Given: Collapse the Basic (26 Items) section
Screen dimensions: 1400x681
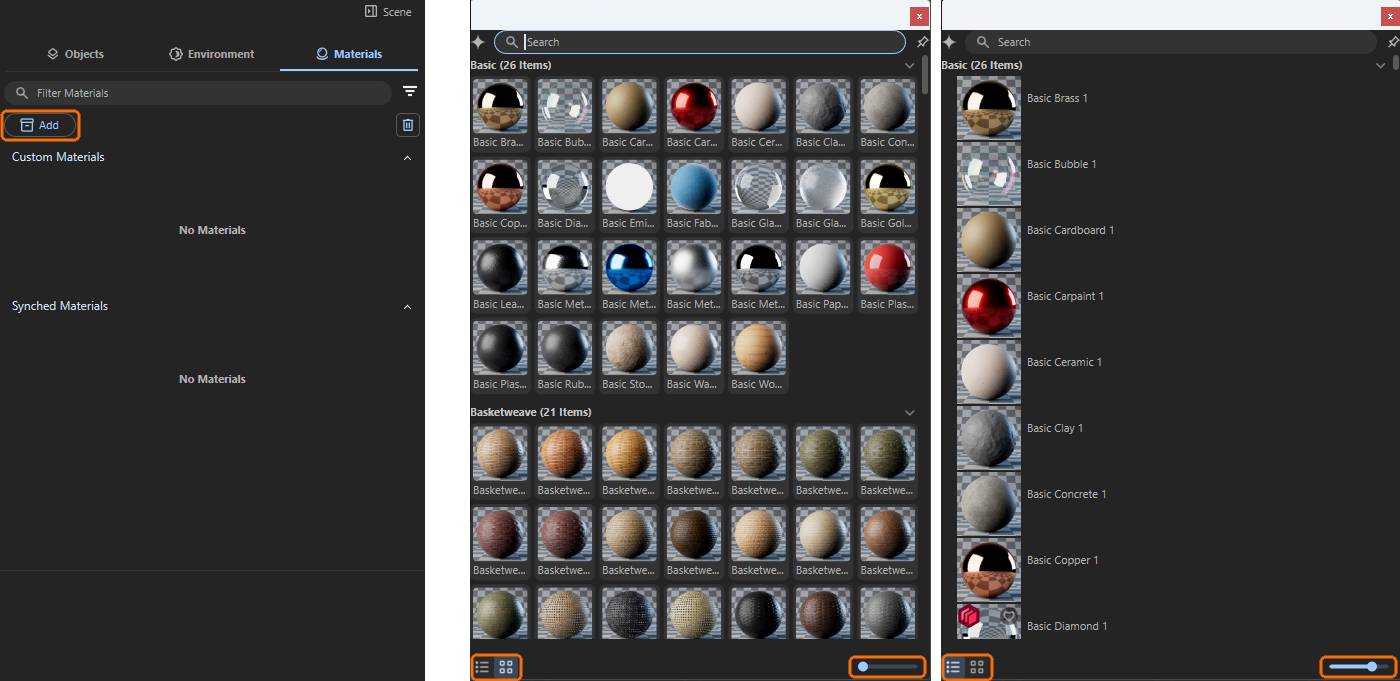Looking at the screenshot, I should click(x=909, y=64).
